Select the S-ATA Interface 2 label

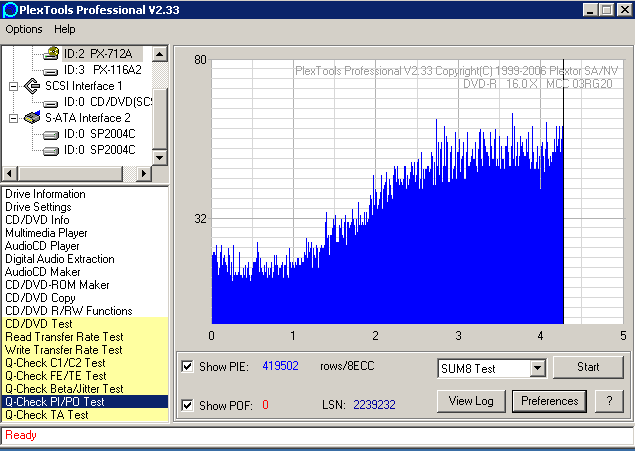pos(88,118)
